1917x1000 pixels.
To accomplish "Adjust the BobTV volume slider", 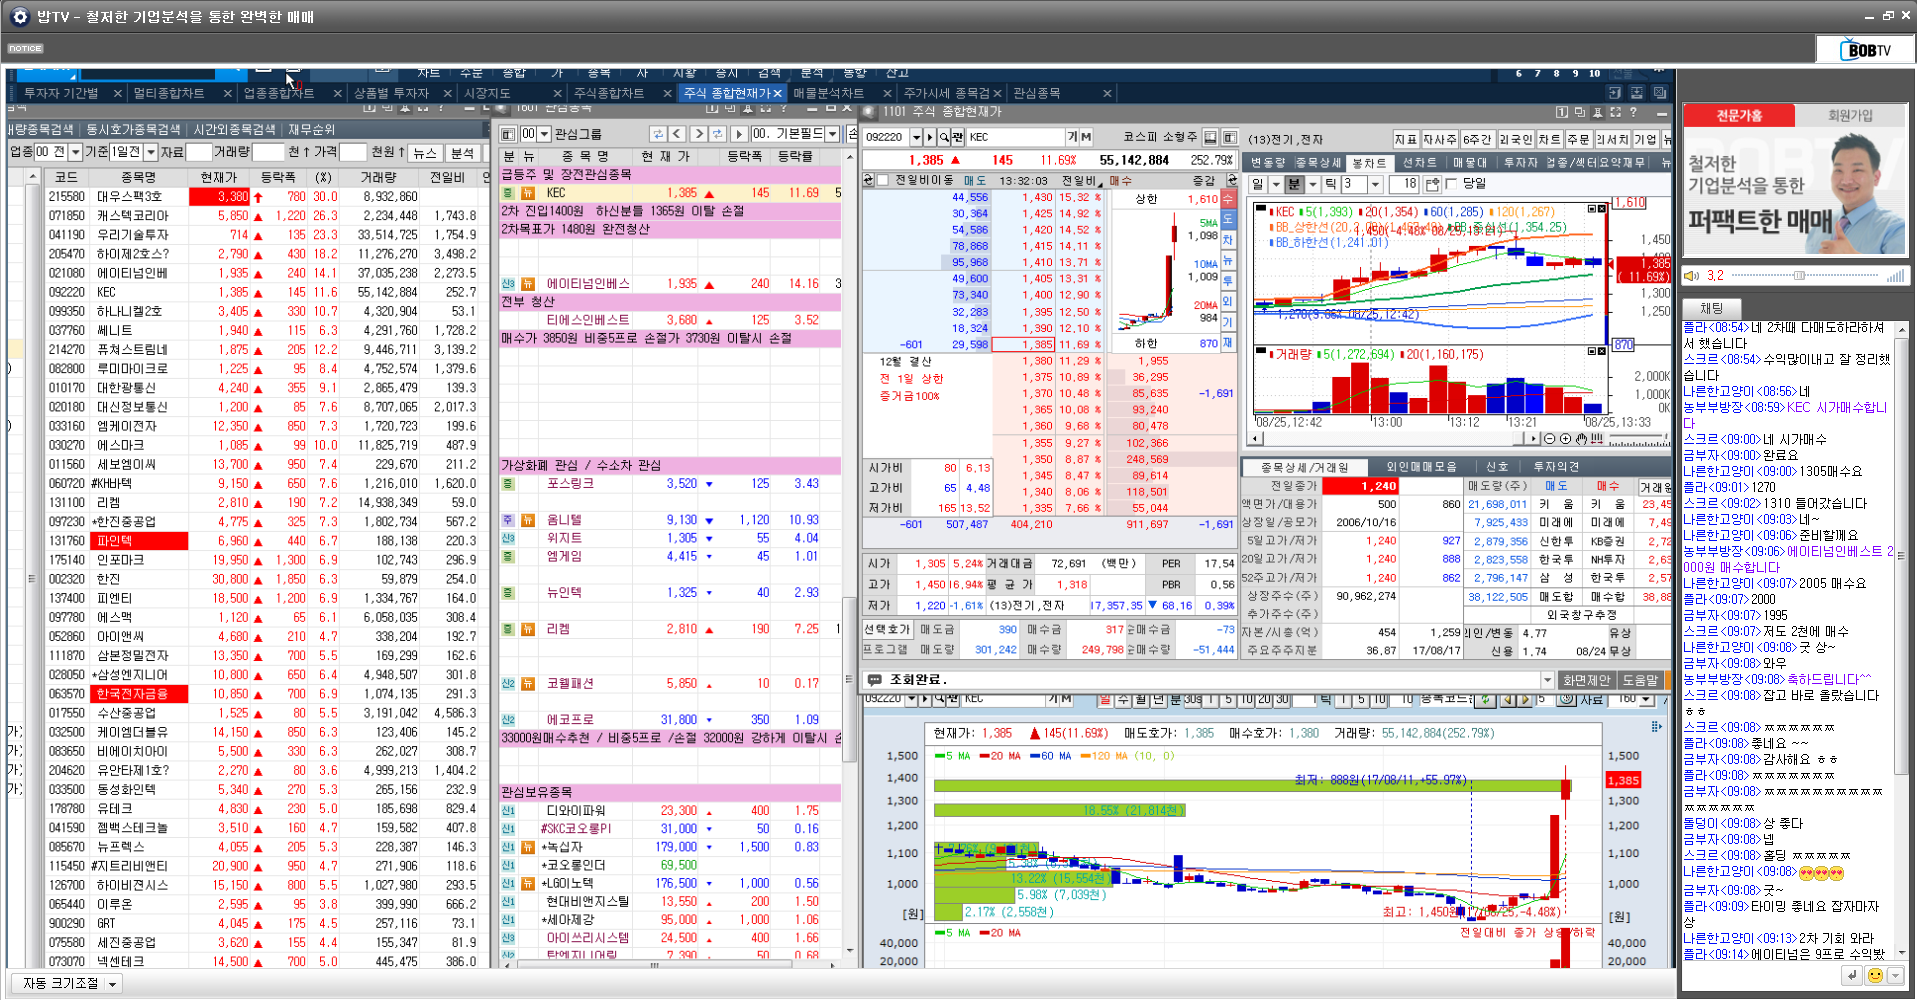I will [x=1798, y=275].
